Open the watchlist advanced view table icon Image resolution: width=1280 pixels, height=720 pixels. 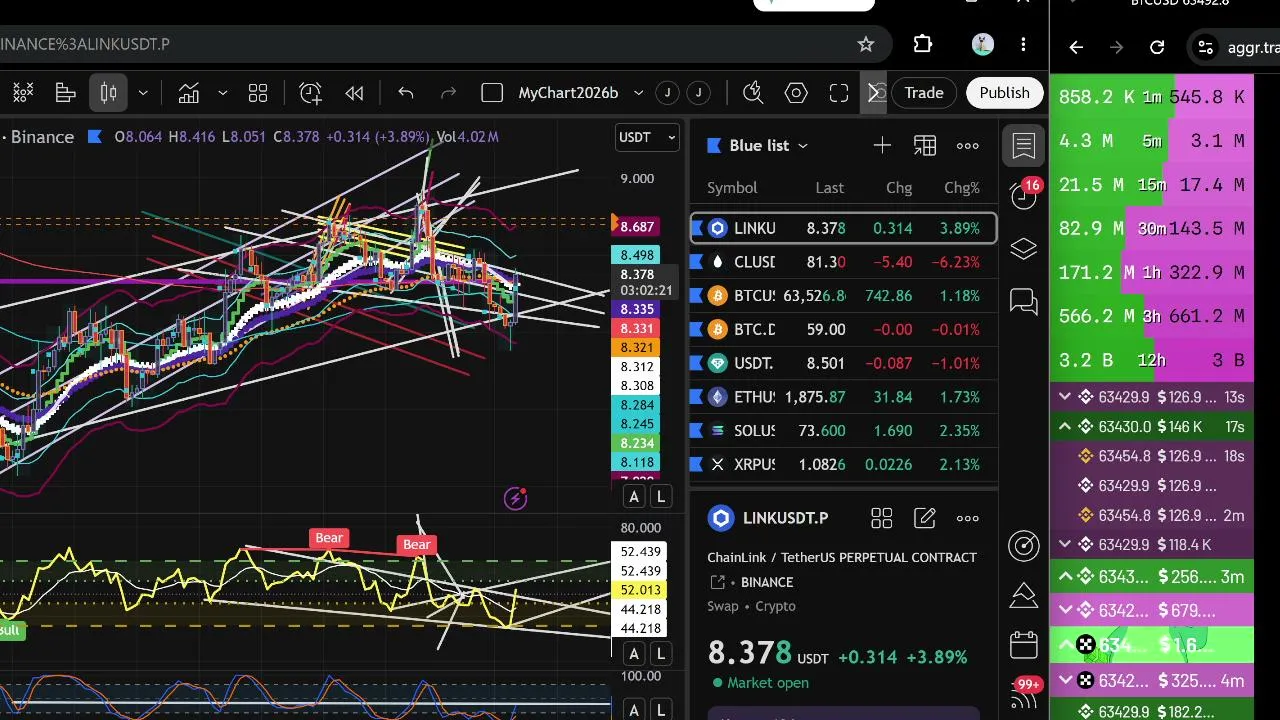[x=925, y=146]
